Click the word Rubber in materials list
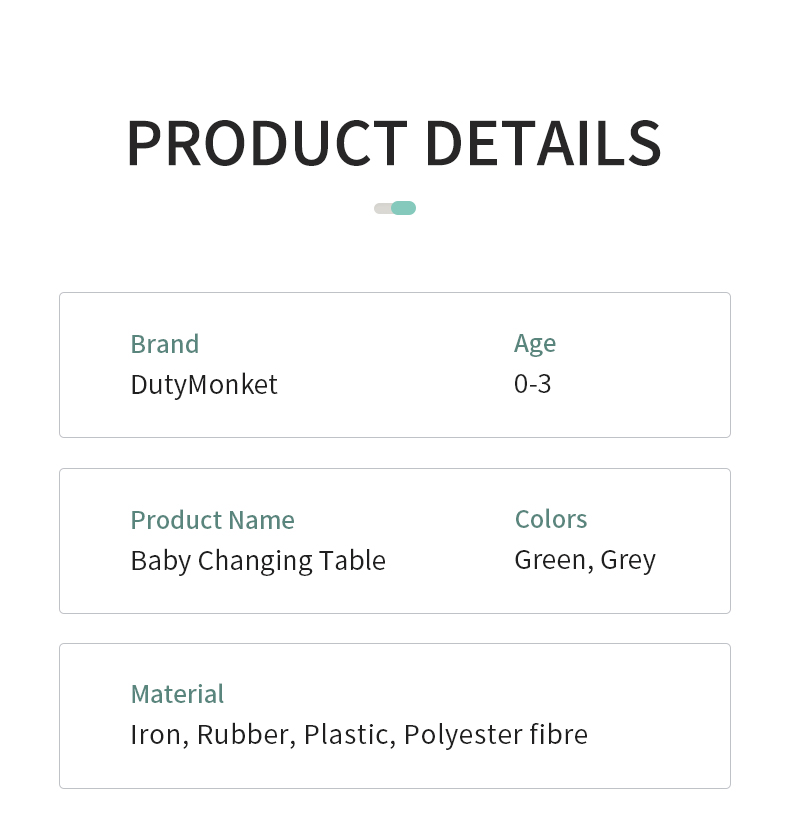Image resolution: width=790 pixels, height=835 pixels. (x=245, y=735)
